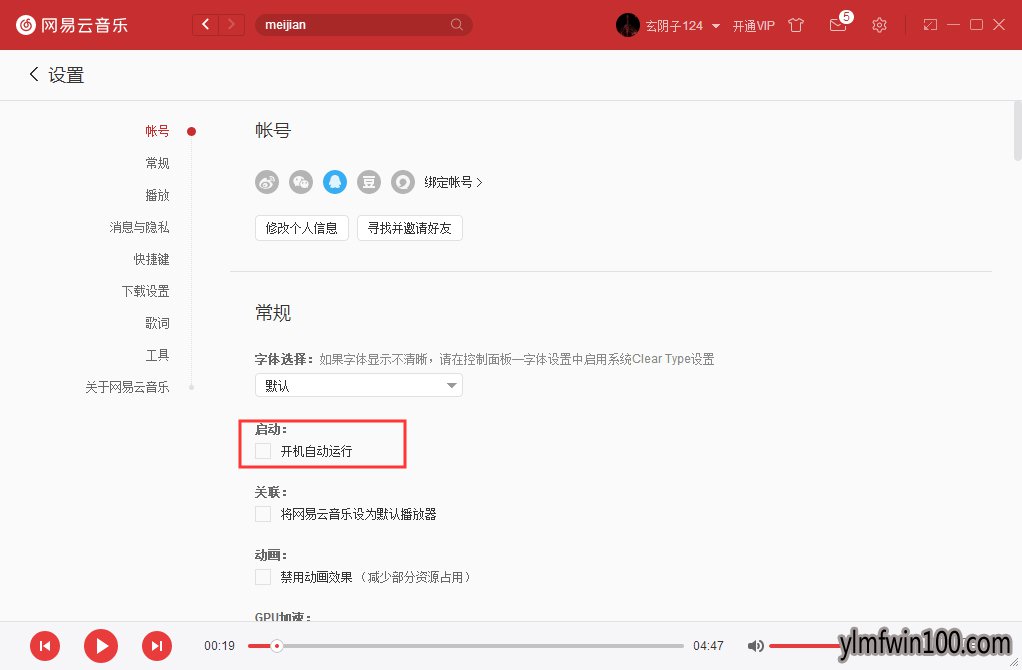Open the 绑定帐号 link
Image resolution: width=1022 pixels, height=670 pixels.
coord(454,182)
